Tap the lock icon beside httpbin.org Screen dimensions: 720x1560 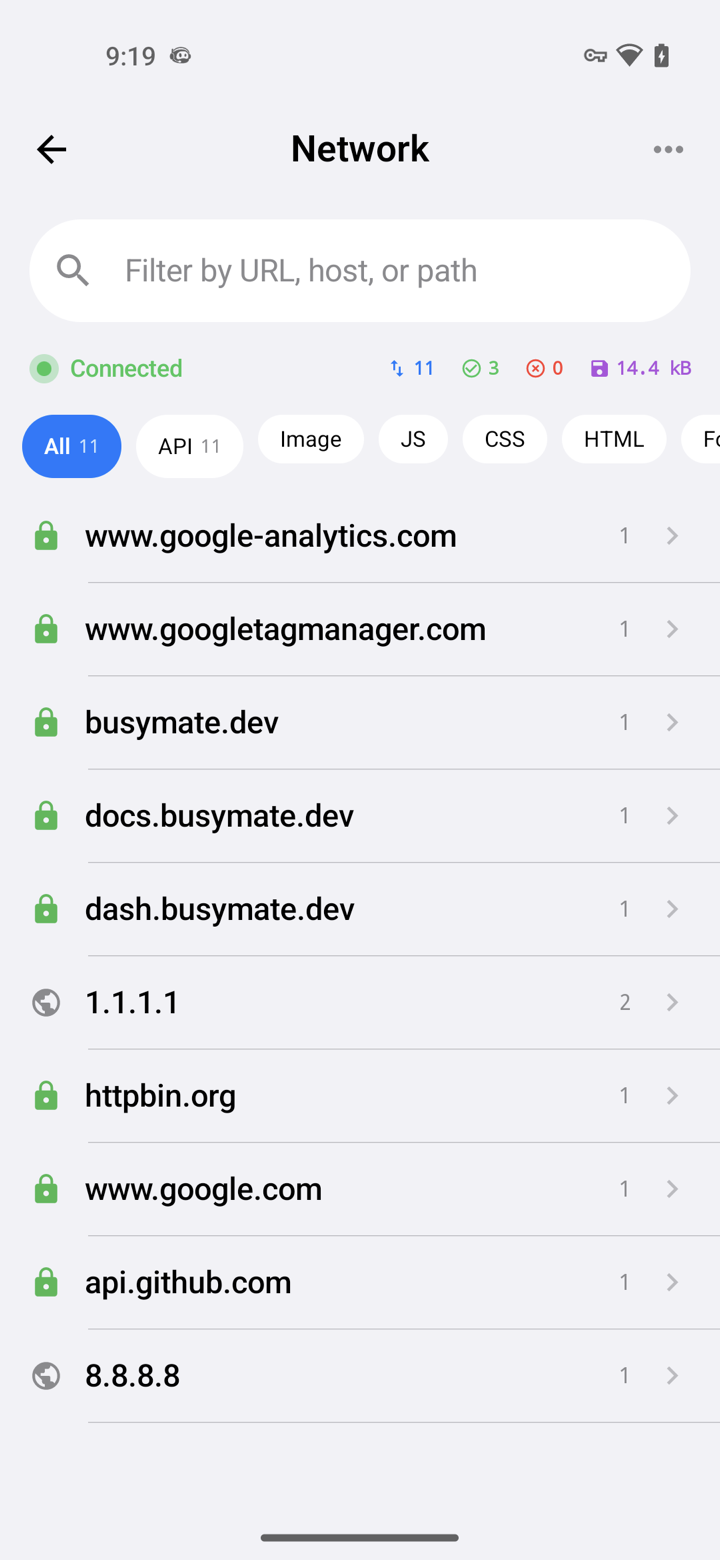coord(46,1096)
